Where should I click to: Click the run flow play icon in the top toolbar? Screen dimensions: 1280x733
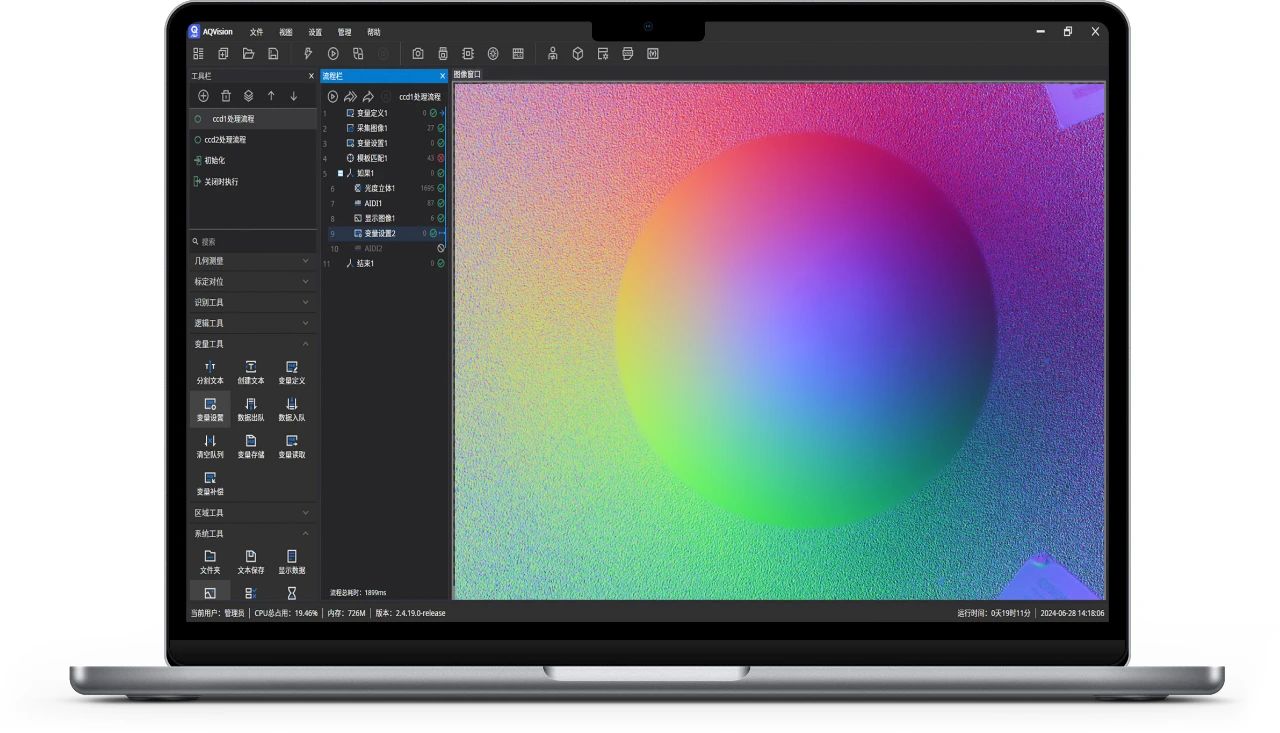click(x=333, y=54)
